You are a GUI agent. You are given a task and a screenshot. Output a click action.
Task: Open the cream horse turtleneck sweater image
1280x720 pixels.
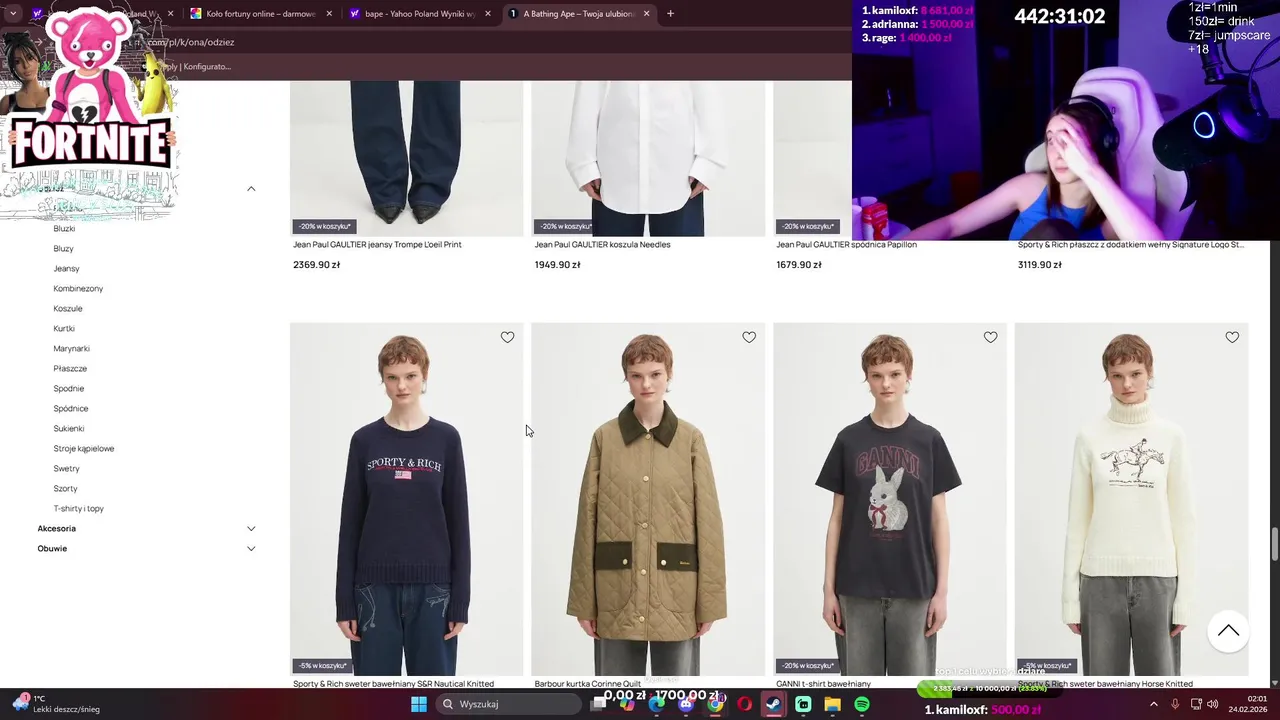(1131, 498)
